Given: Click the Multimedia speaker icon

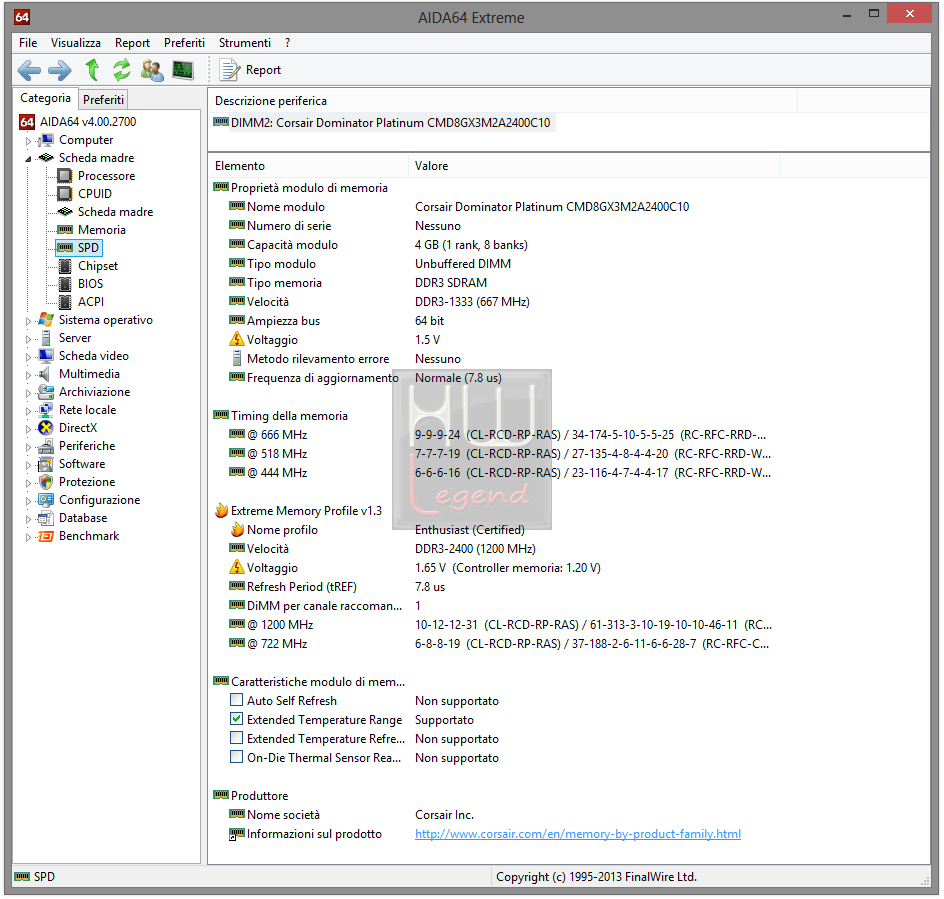Looking at the screenshot, I should coord(45,374).
